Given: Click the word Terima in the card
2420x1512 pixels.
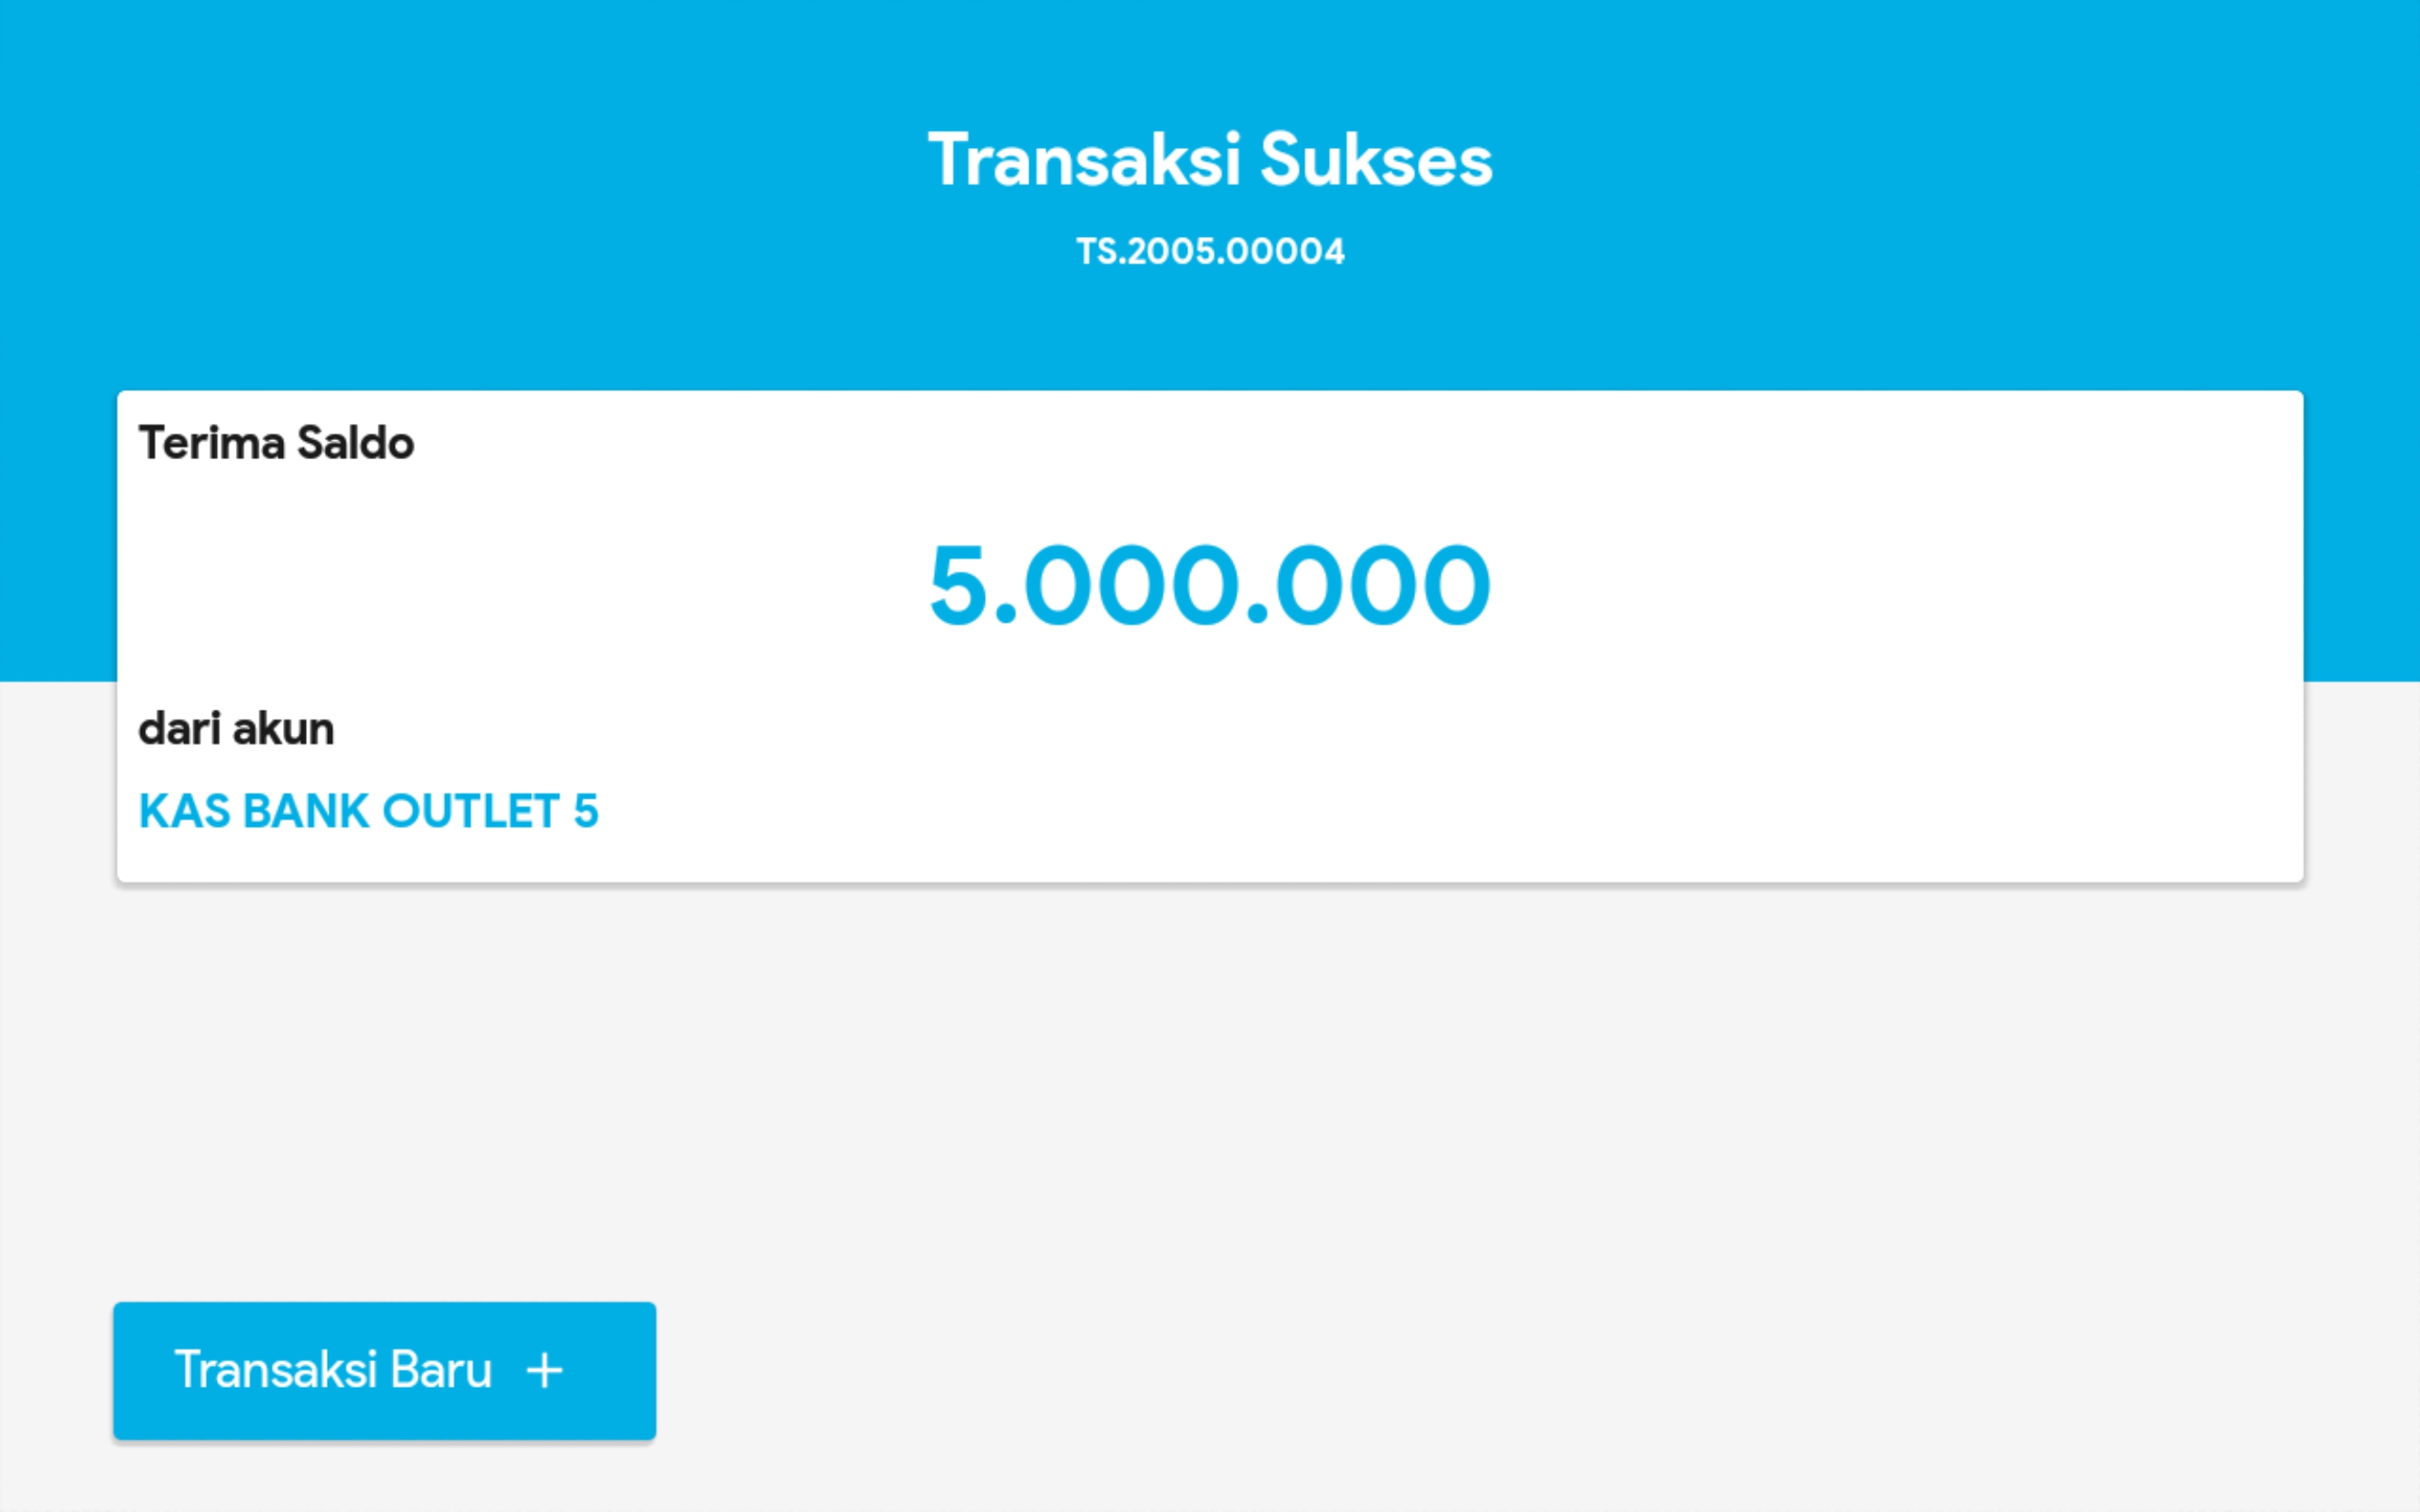Looking at the screenshot, I should (x=211, y=443).
